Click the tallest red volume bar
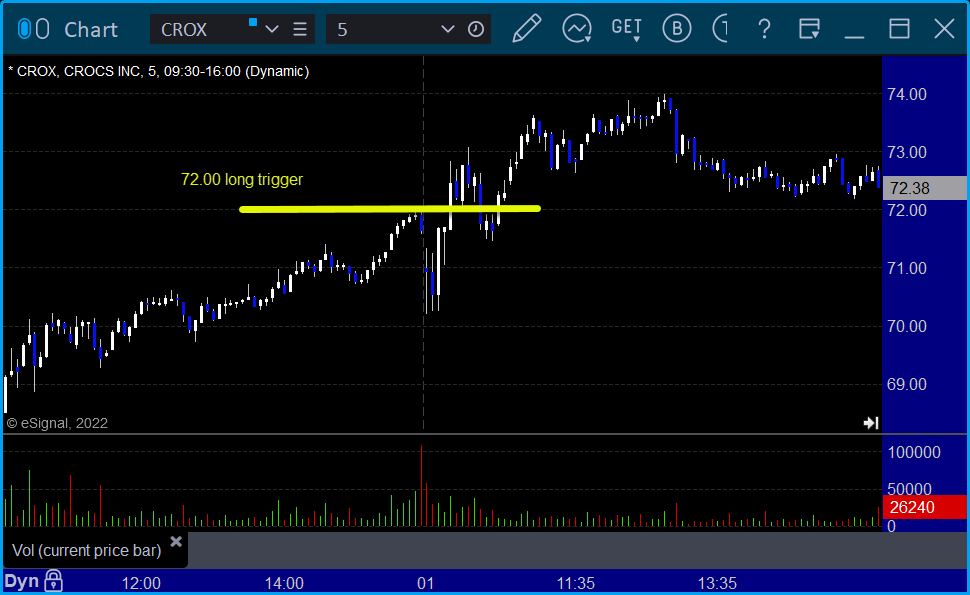Viewport: 970px width, 595px height. coord(421,486)
